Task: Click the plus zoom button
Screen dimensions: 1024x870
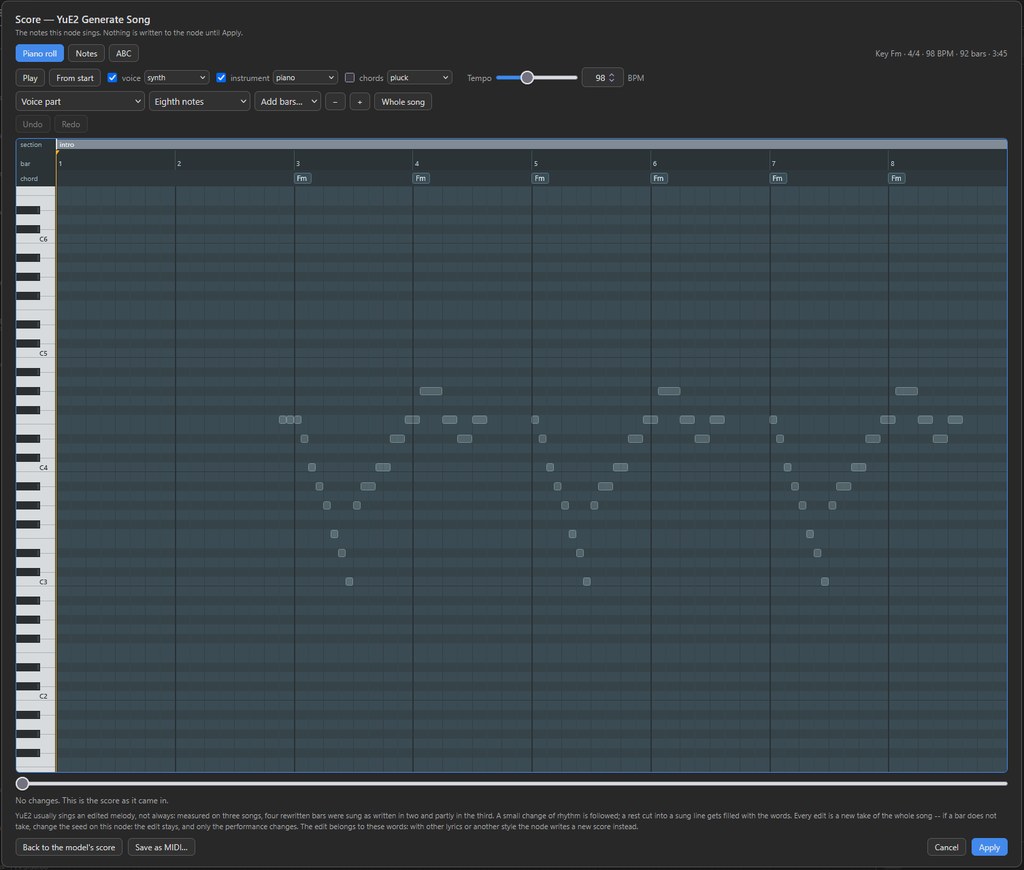Action: [360, 102]
